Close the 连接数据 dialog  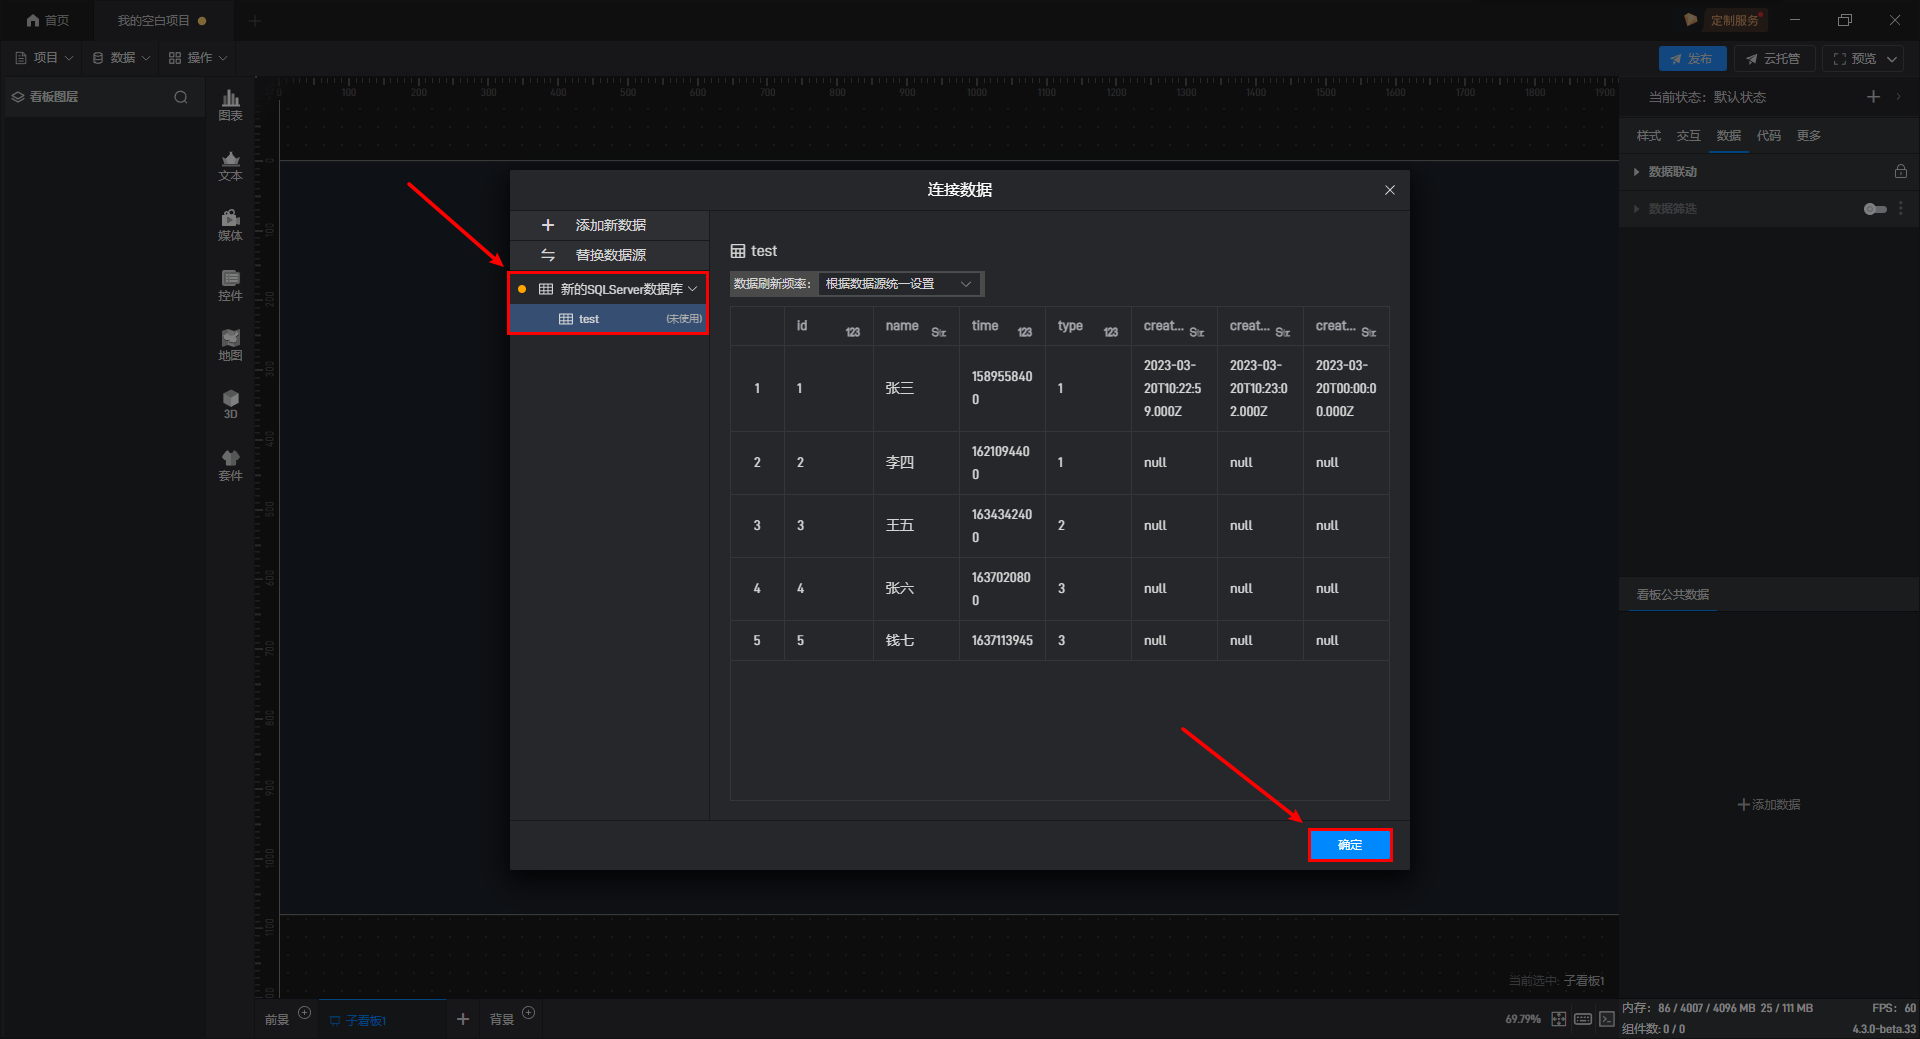coord(1389,190)
